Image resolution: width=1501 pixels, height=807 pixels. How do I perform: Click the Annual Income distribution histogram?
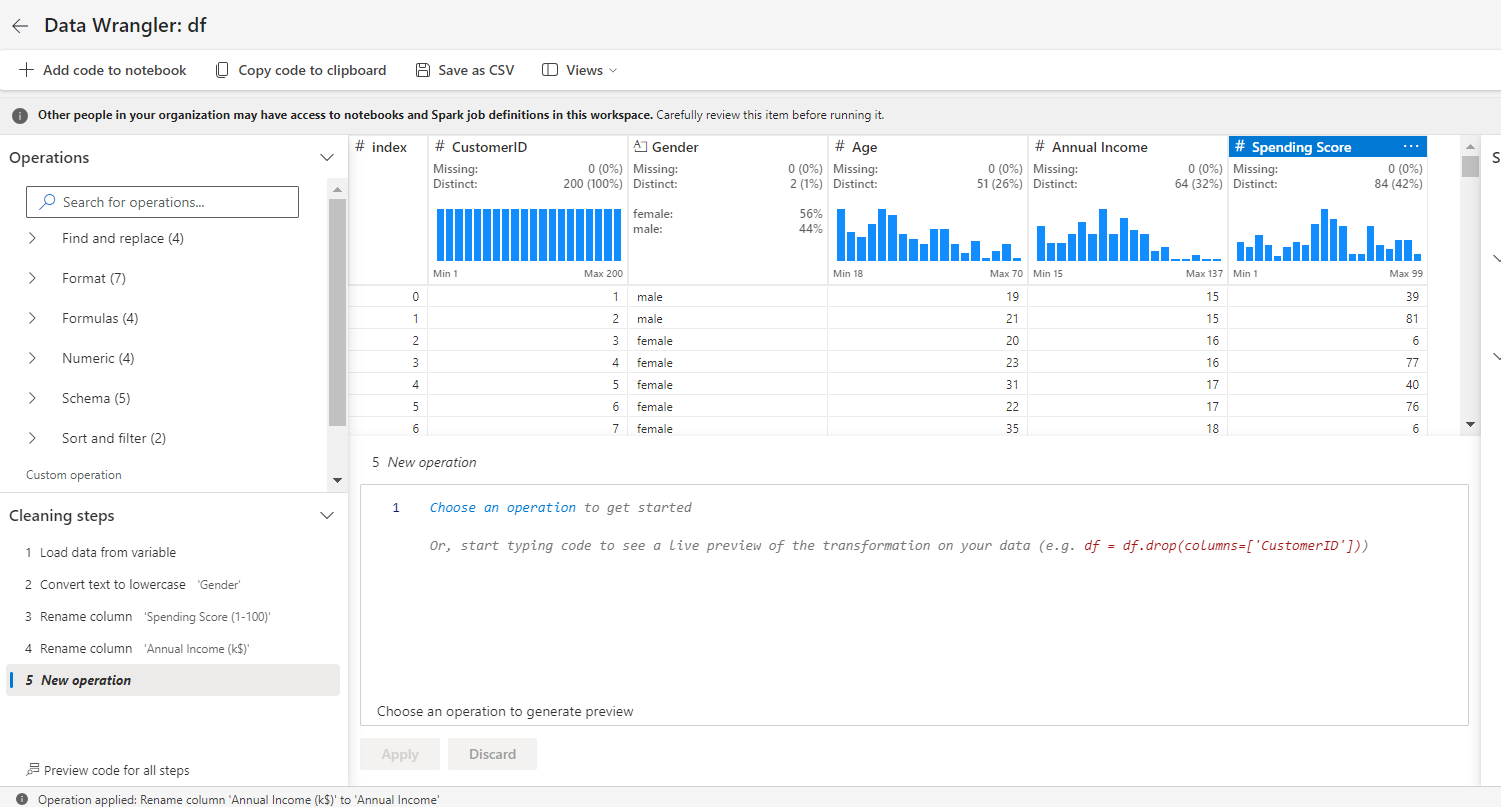1129,235
